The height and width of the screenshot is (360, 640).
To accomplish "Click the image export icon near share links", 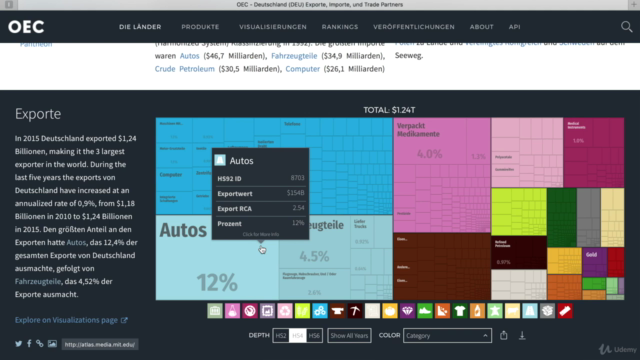I will click(52, 344).
